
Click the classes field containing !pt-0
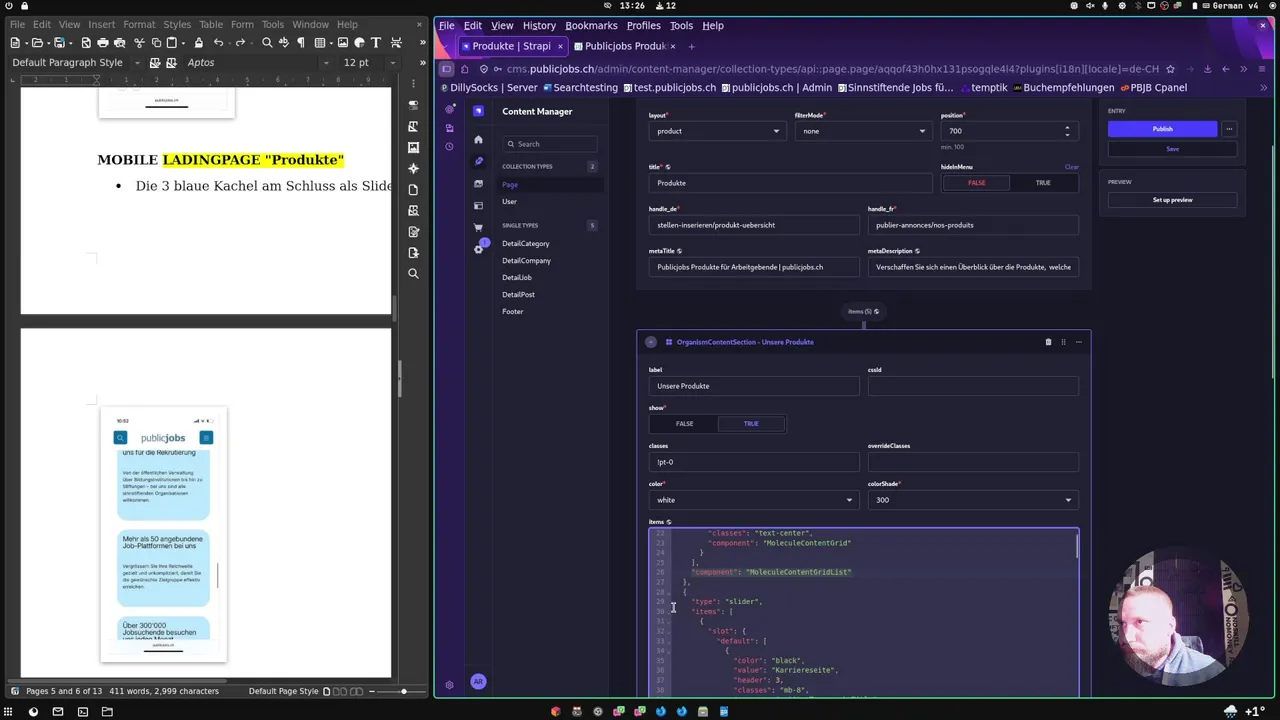coord(754,462)
